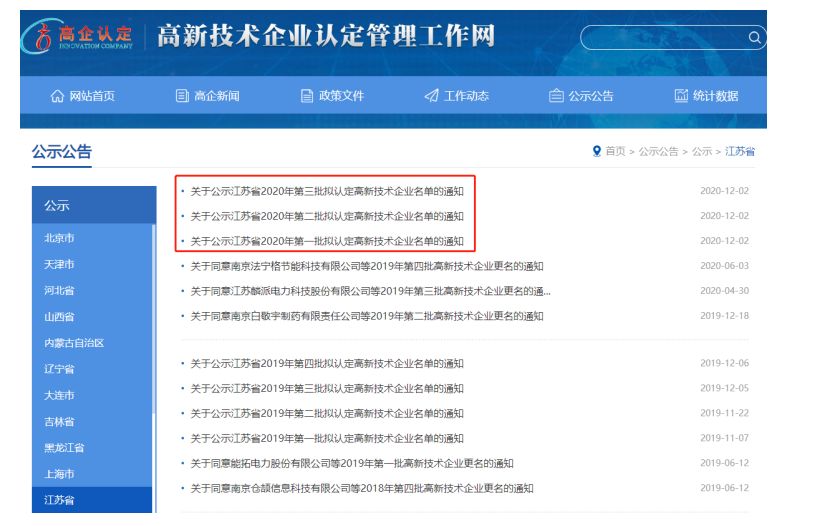The image size is (819, 526).
Task: Open 江苏省2019年第三批拟认定 notice
Action: coord(327,389)
